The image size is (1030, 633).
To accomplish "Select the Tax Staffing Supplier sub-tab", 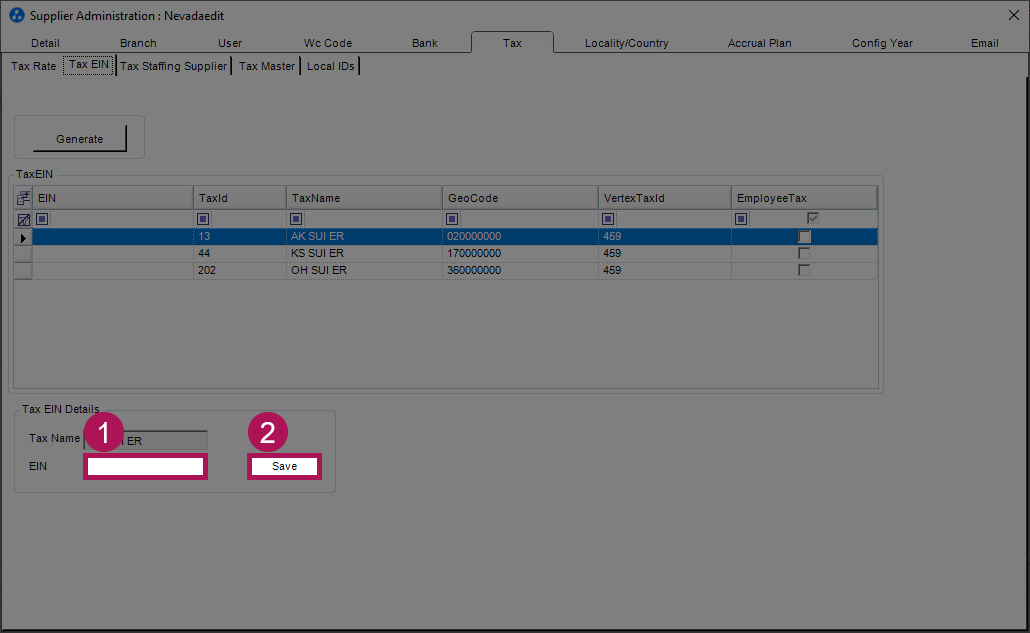I will pos(173,66).
